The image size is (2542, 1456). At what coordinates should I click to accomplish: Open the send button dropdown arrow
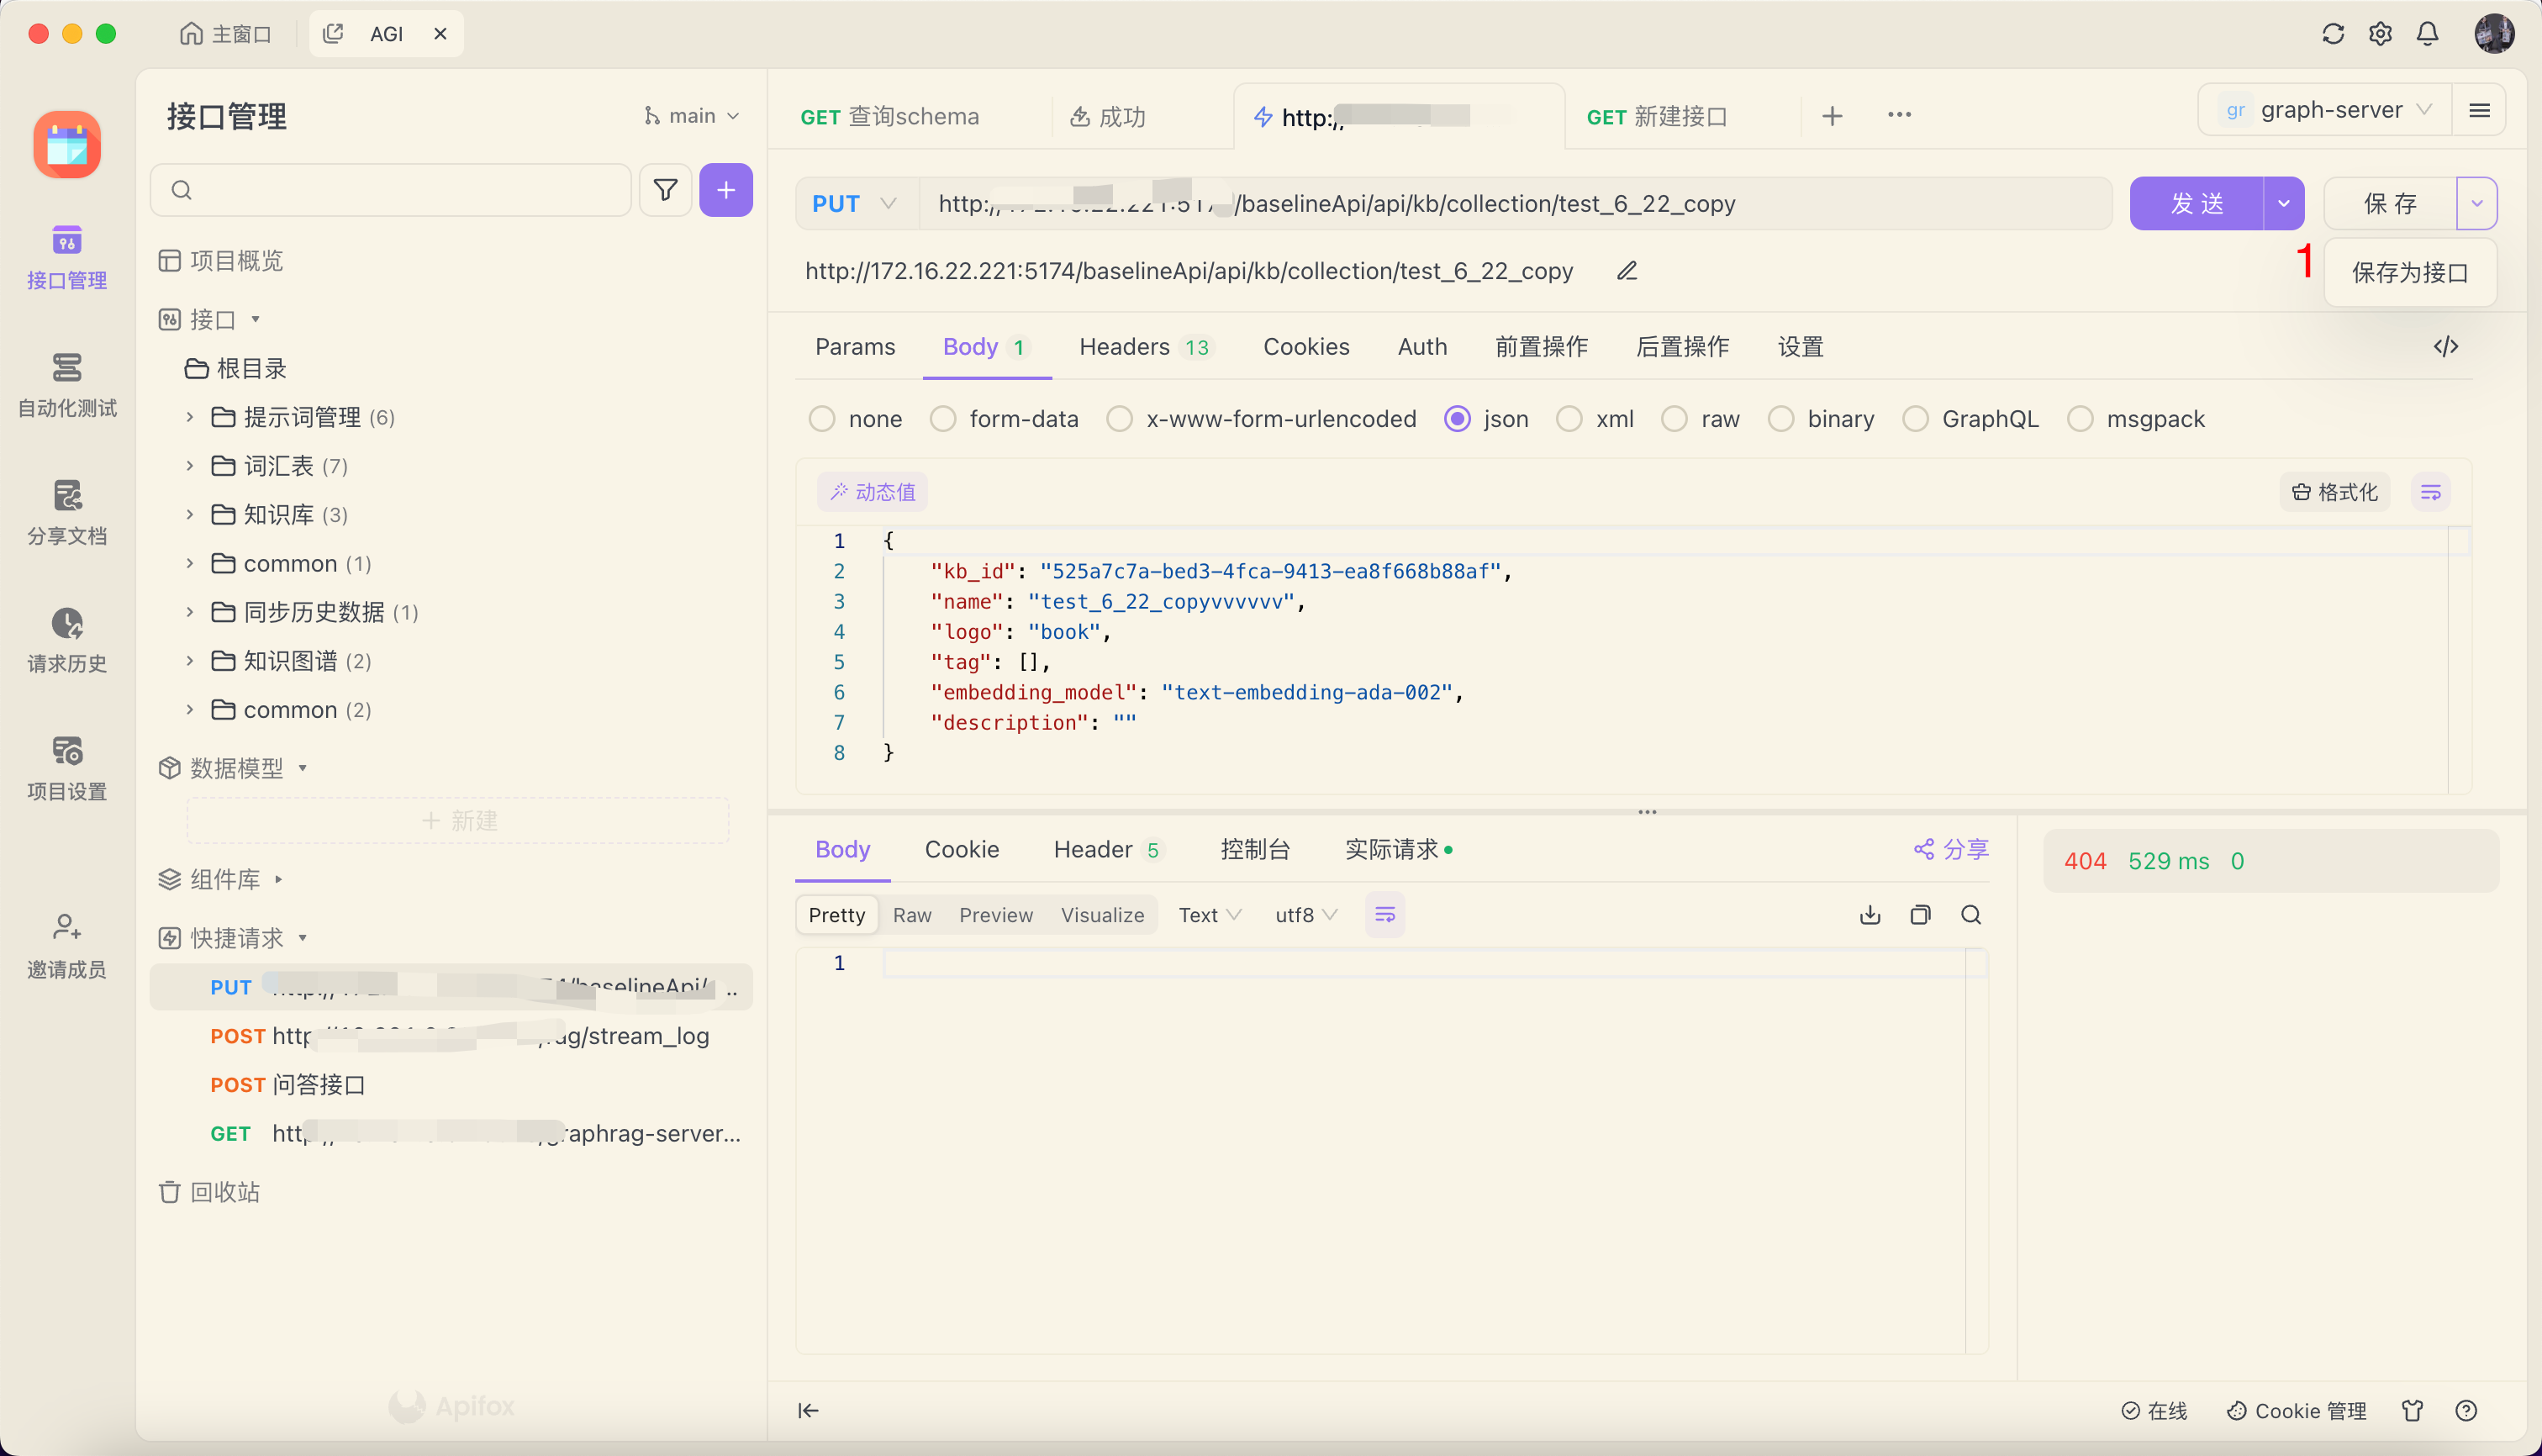tap(2283, 204)
